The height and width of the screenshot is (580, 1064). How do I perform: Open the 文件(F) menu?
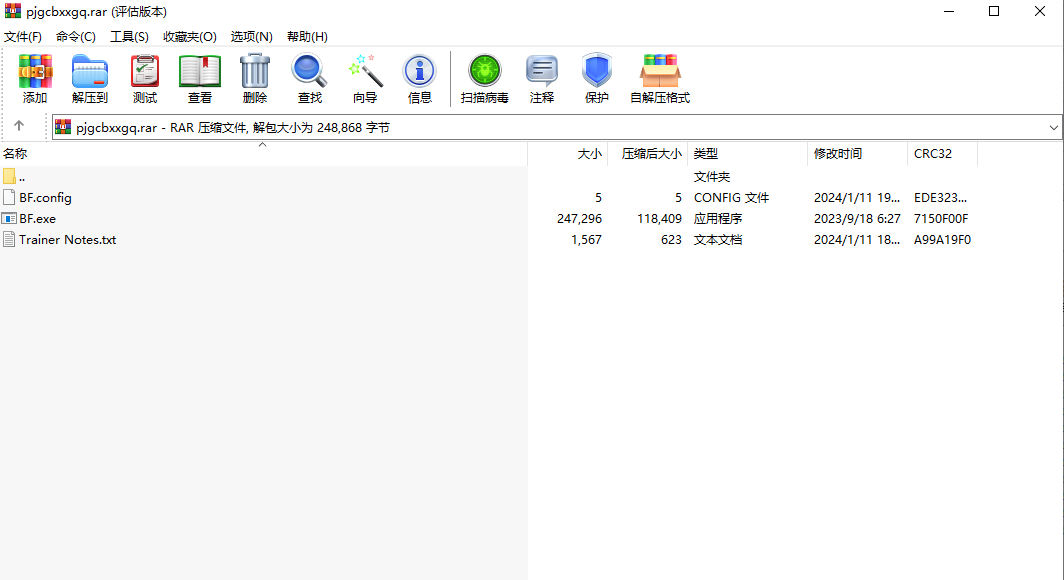23,37
